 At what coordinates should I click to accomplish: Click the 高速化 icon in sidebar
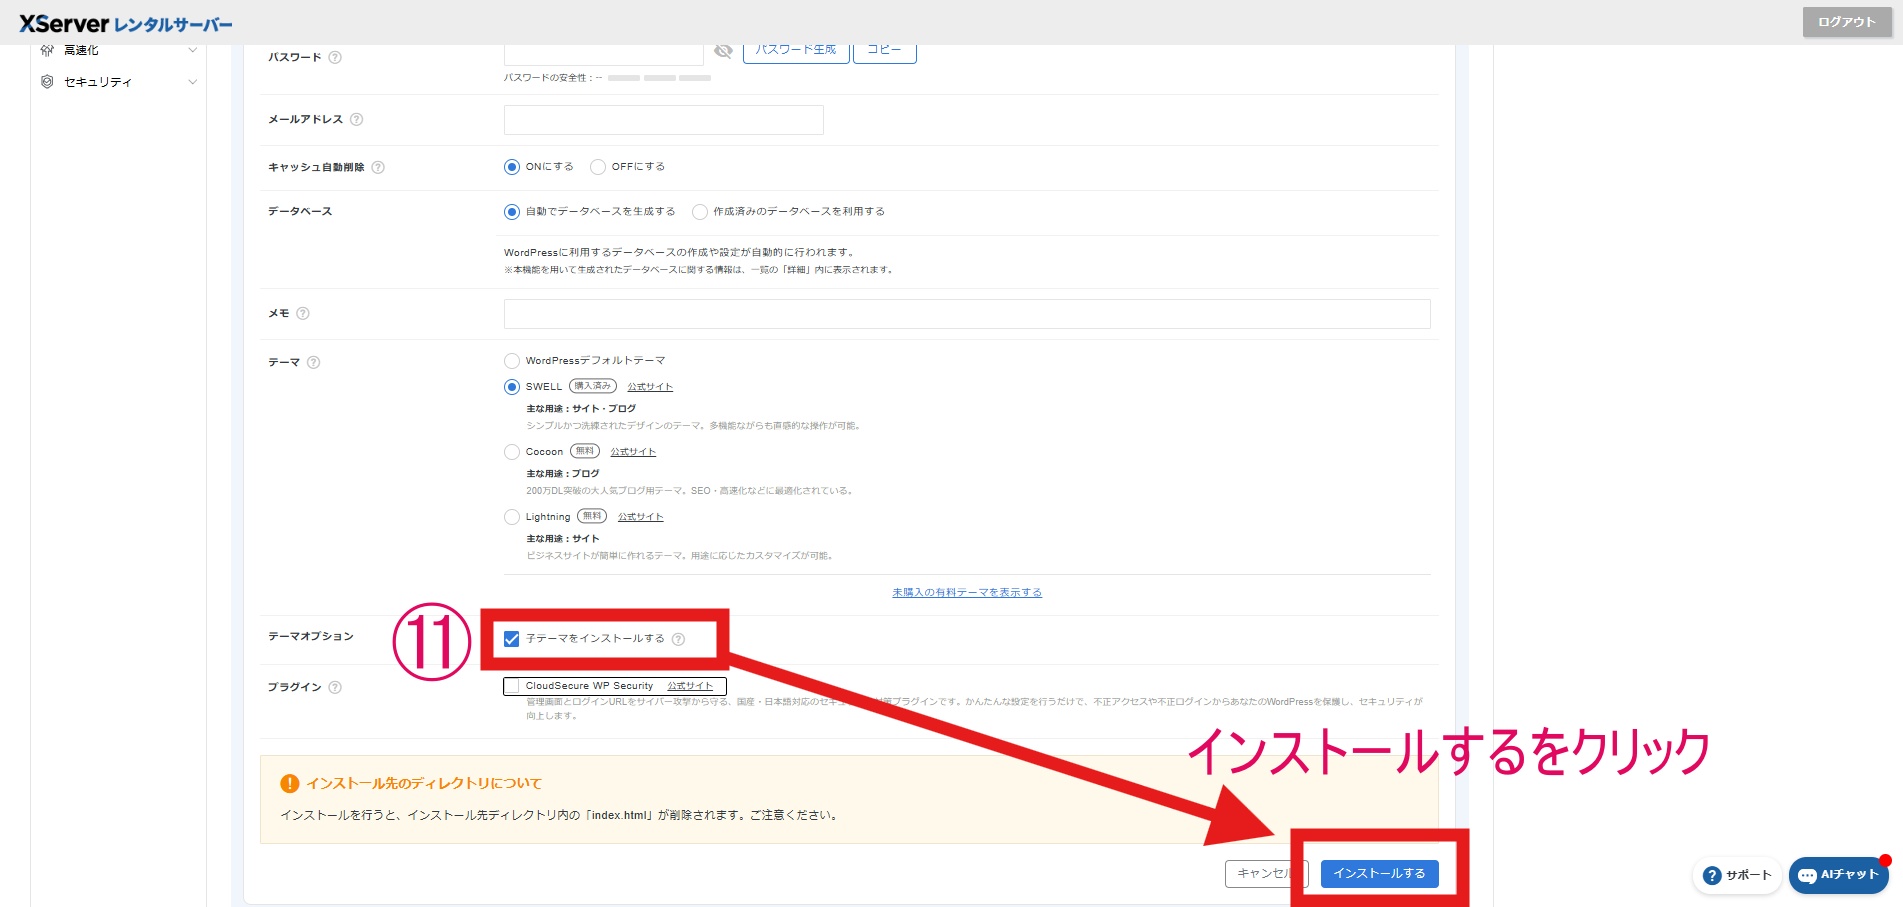pos(46,50)
